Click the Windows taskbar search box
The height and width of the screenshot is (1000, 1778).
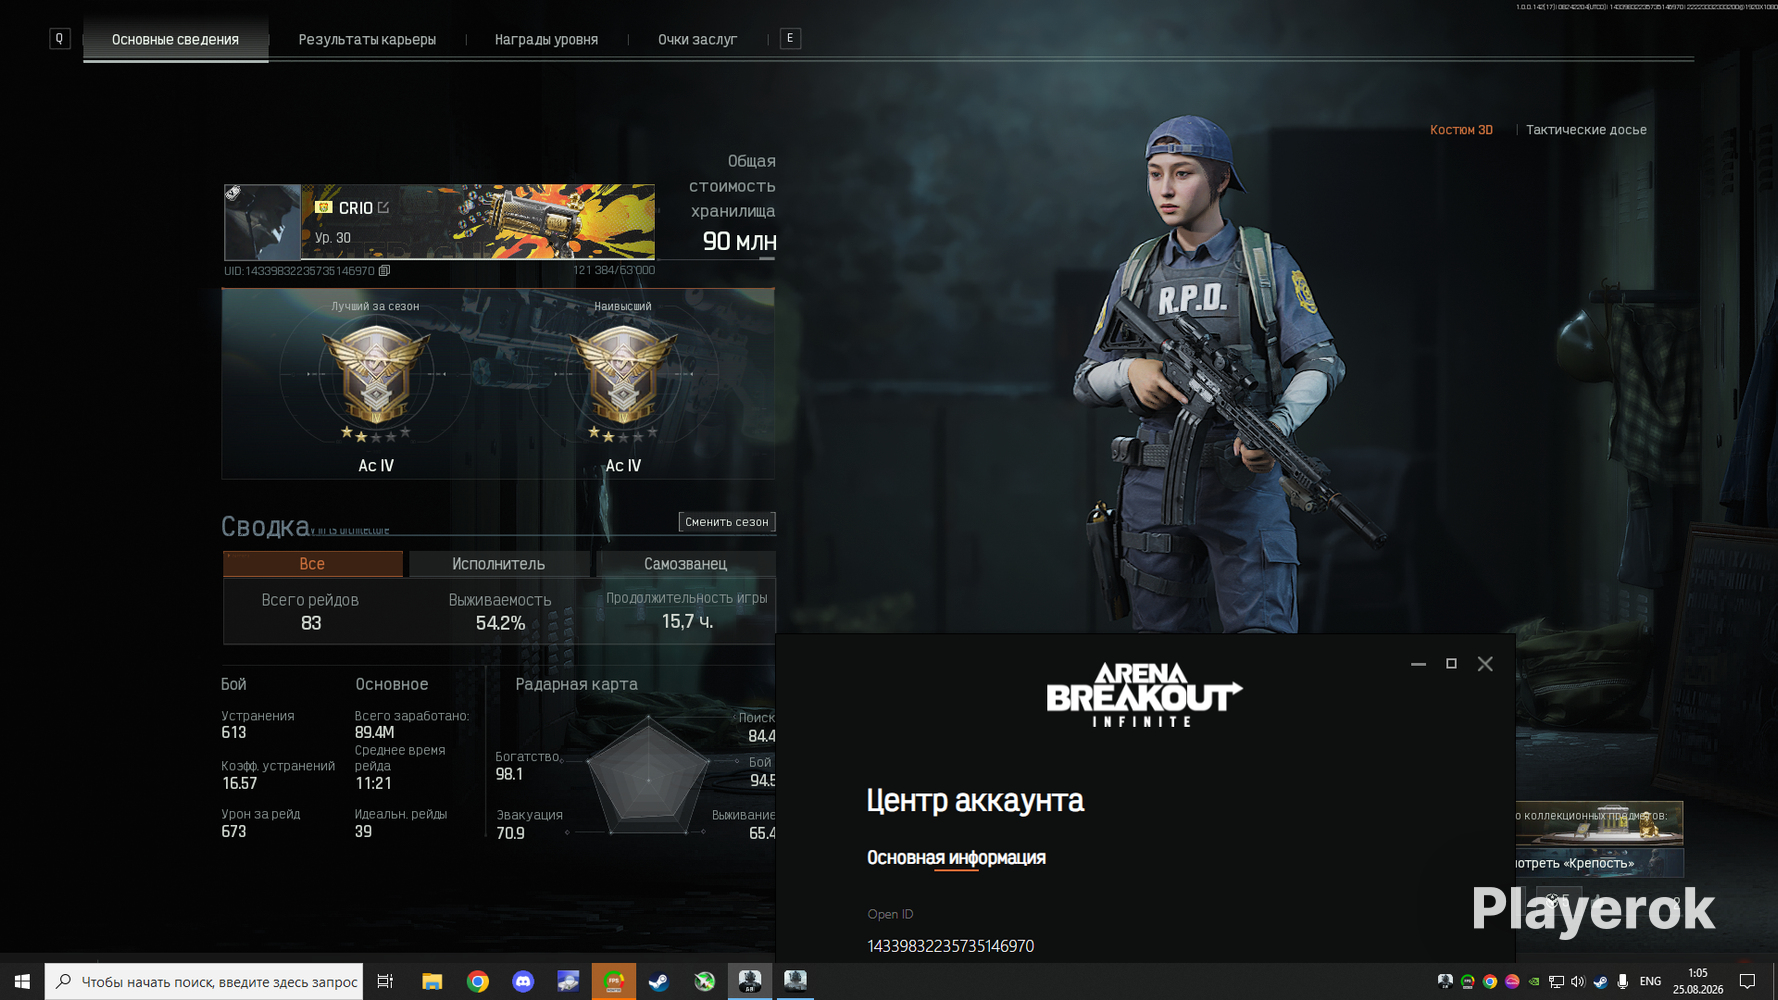[x=204, y=982]
